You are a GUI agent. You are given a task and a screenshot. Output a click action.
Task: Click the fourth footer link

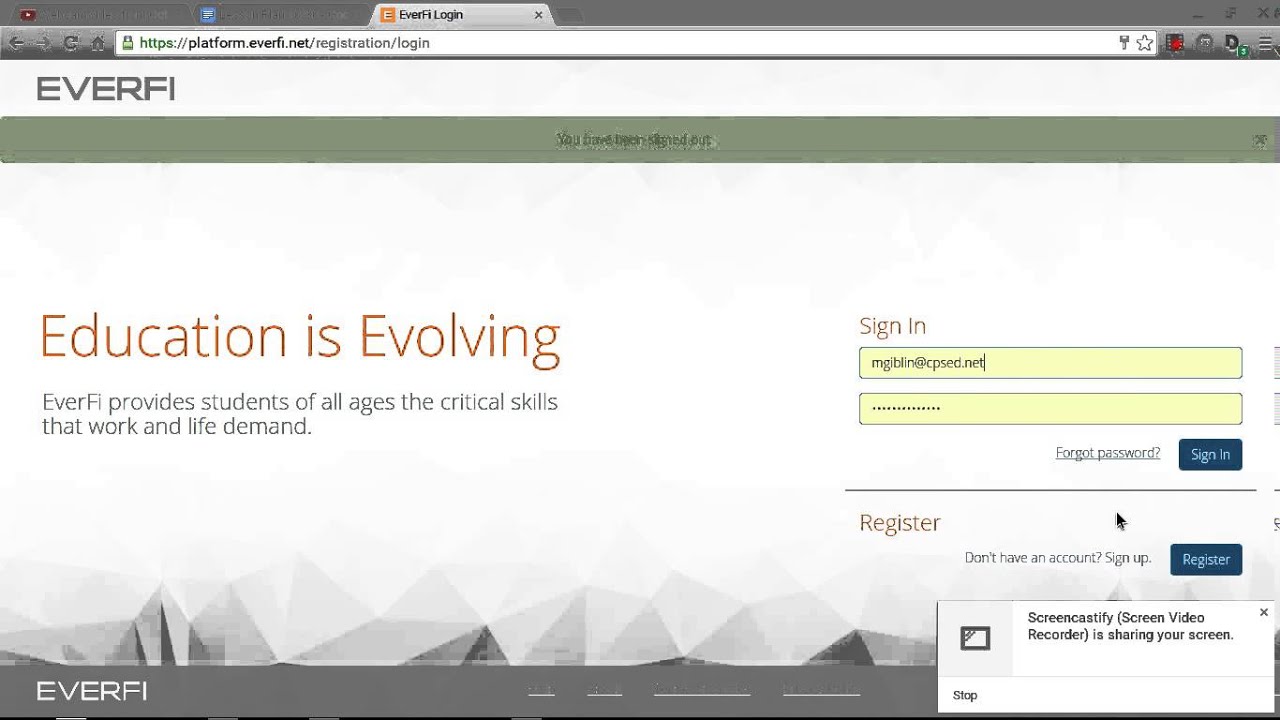coord(821,690)
